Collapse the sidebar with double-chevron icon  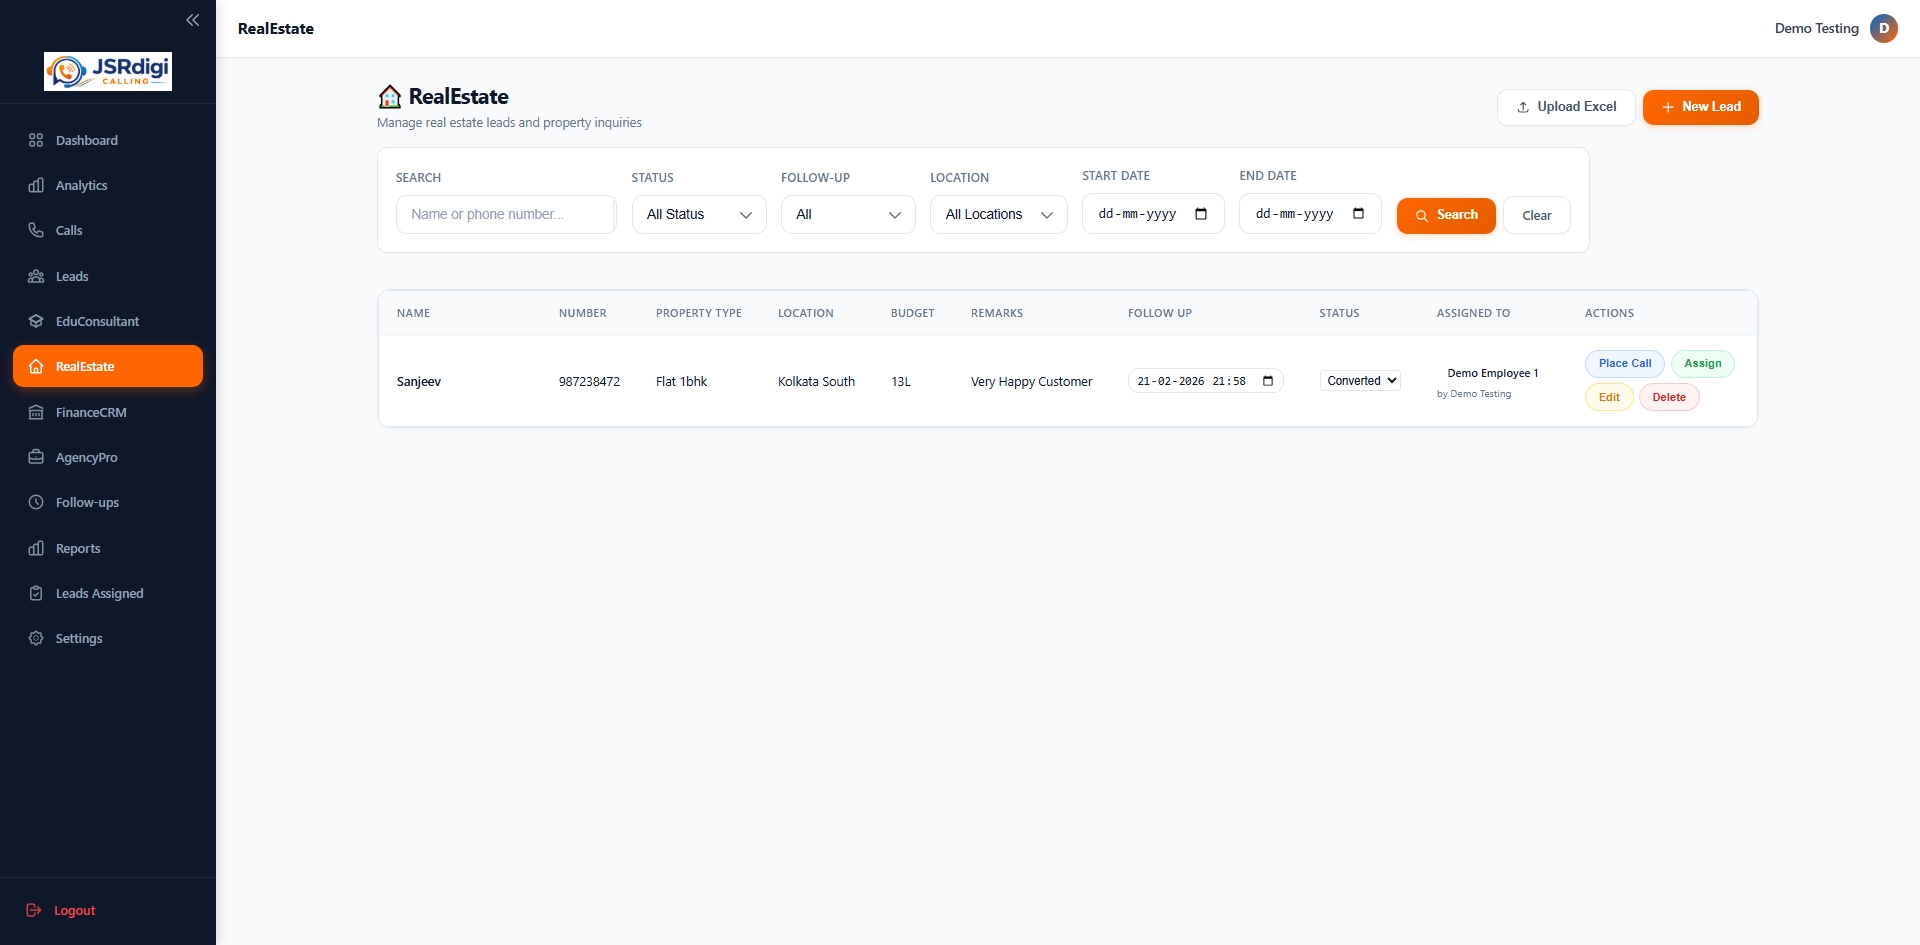pyautogui.click(x=192, y=20)
